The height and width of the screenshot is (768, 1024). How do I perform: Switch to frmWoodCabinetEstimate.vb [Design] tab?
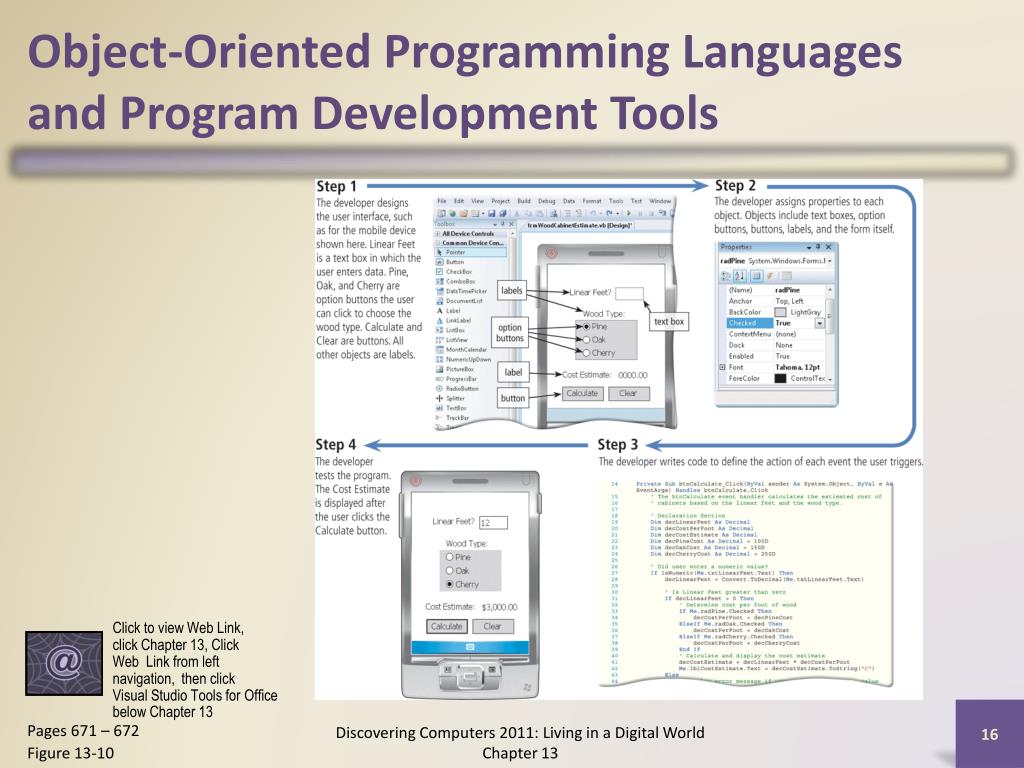(x=579, y=225)
